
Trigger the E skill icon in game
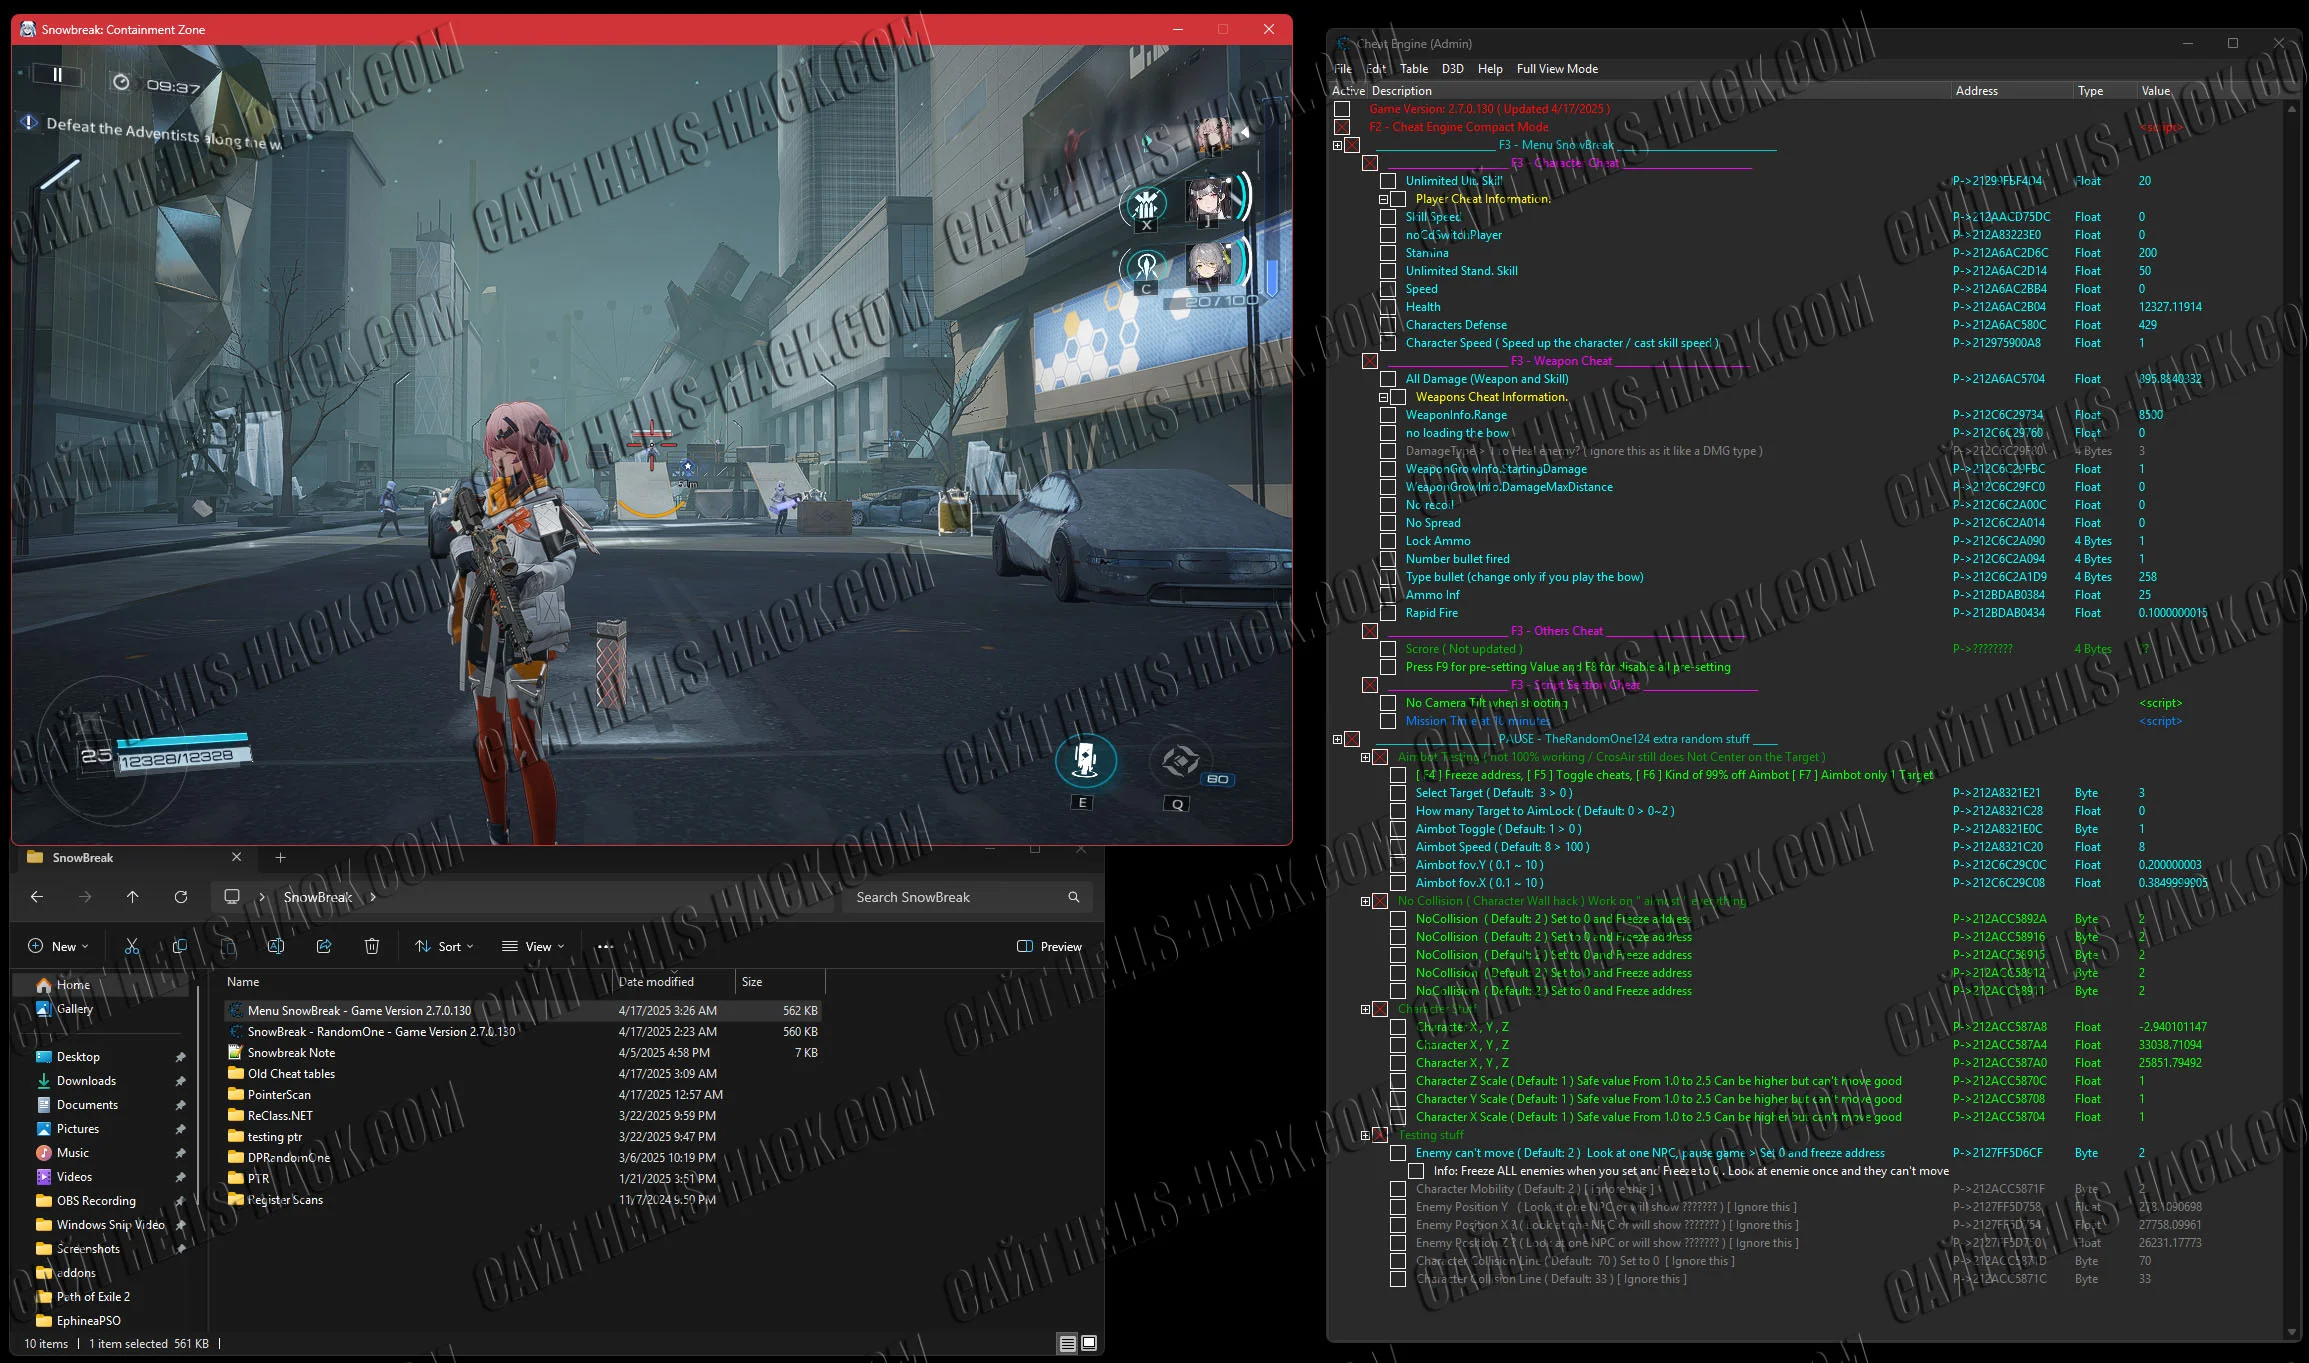pos(1085,761)
